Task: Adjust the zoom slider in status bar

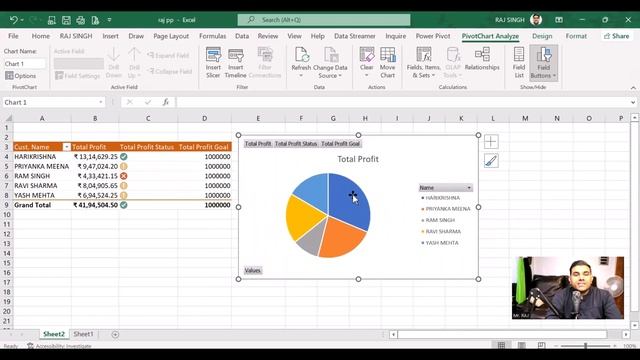Action: (x=585, y=345)
